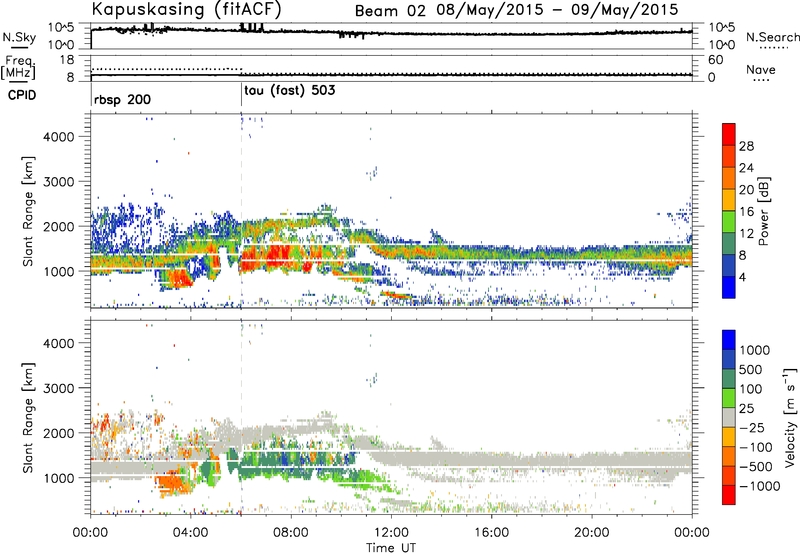The image size is (800, 554).
Task: Click the Time UT axis title
Action: click(x=391, y=548)
